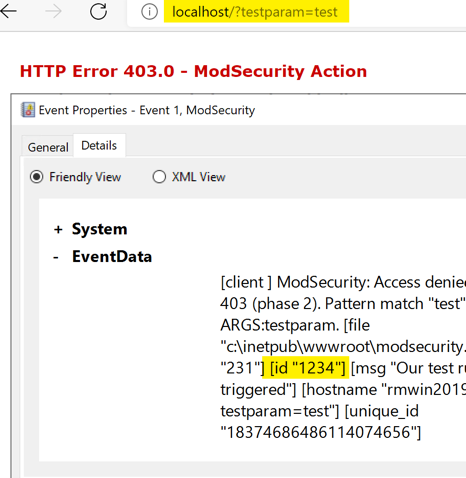Click the Event Properties title bar text

[147, 110]
